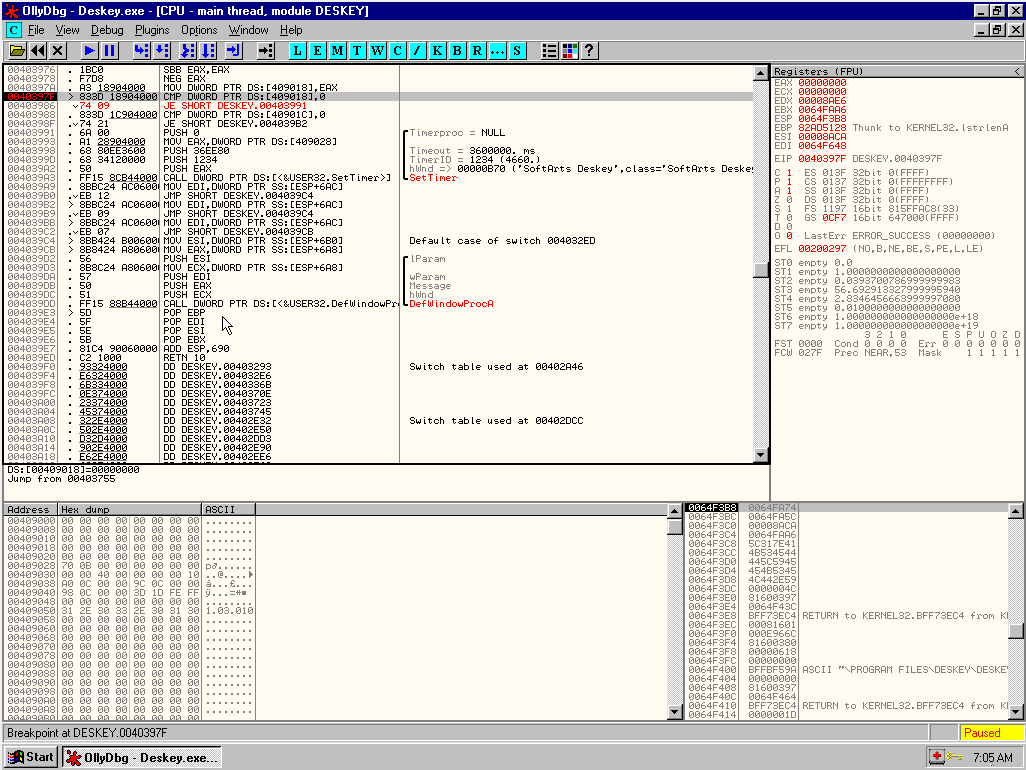This screenshot has height=770, width=1026.
Task: Click the disassembly pane vertical scrollbar thumb
Action: [x=760, y=270]
